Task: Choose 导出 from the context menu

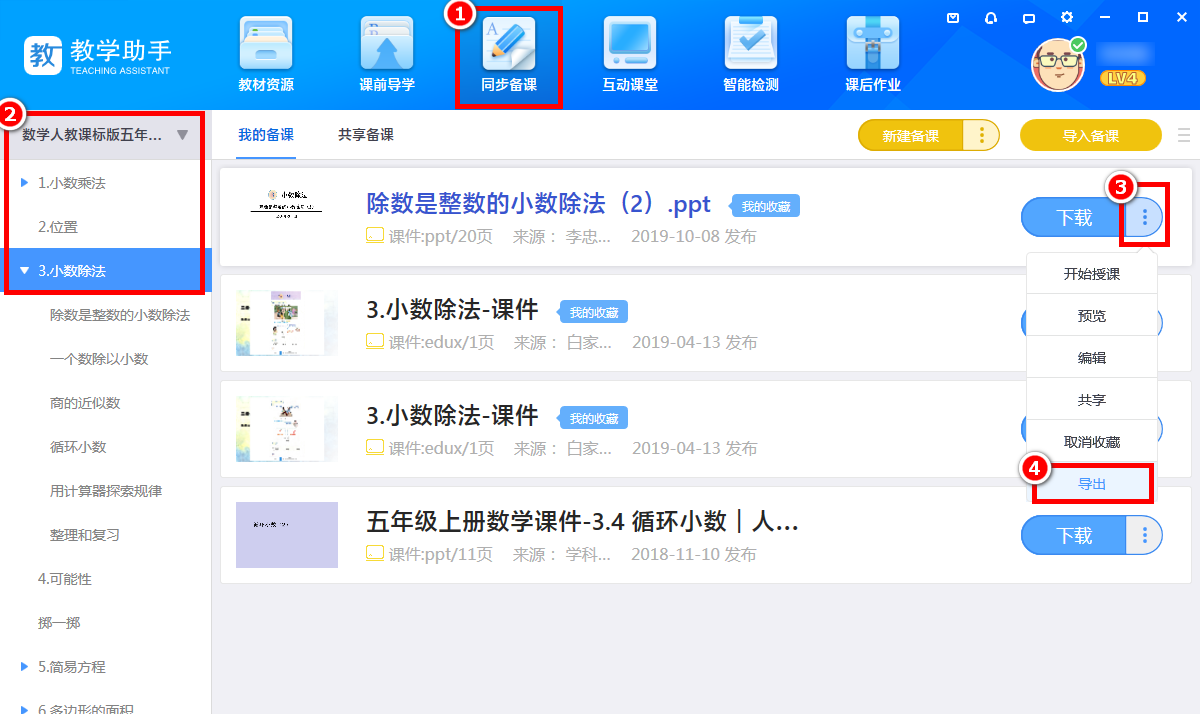Action: point(1092,484)
